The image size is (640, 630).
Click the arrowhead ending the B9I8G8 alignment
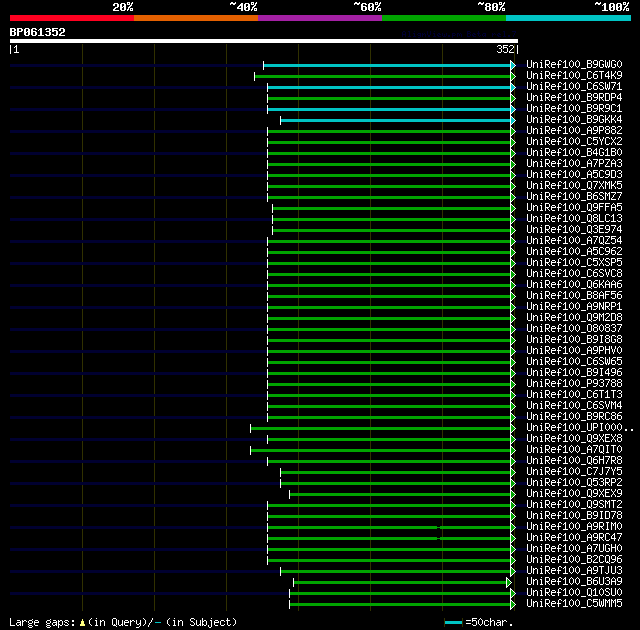coord(513,340)
